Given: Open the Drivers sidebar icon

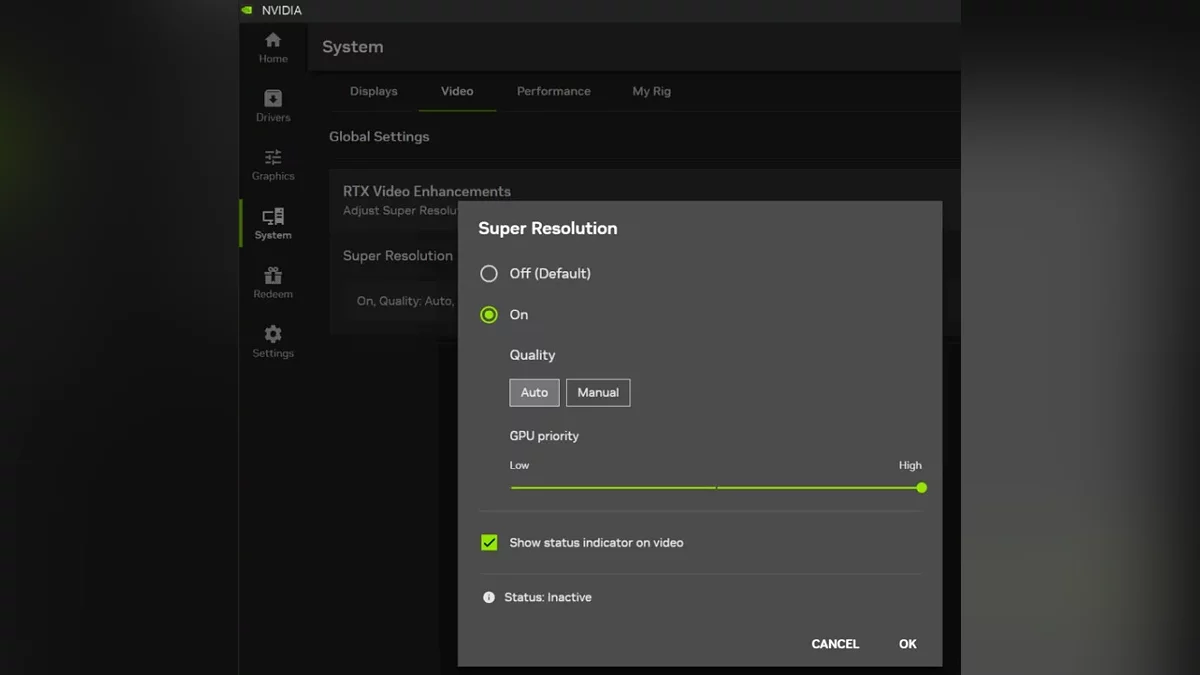Looking at the screenshot, I should pyautogui.click(x=273, y=99).
